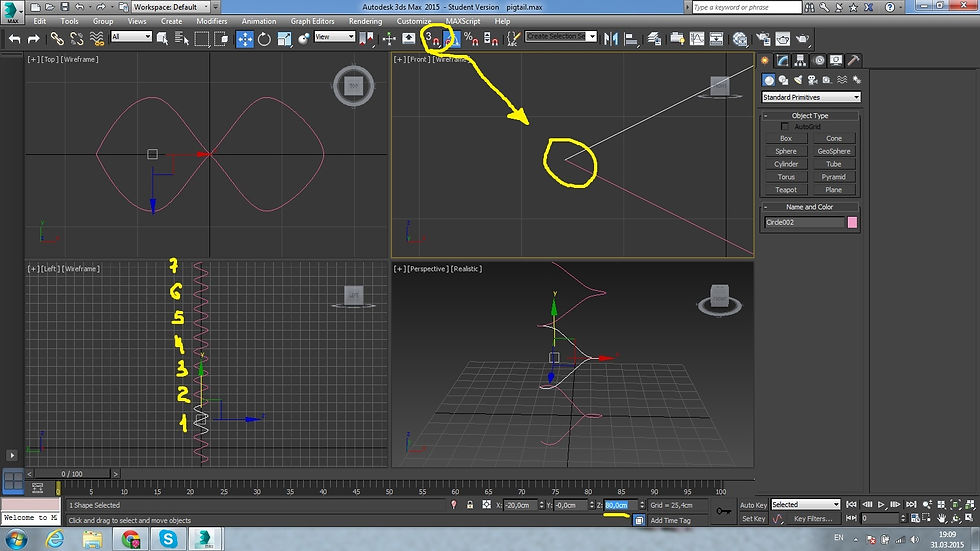This screenshot has width=980, height=551.
Task: Open the View reference coordinate dropdown
Action: click(x=334, y=37)
